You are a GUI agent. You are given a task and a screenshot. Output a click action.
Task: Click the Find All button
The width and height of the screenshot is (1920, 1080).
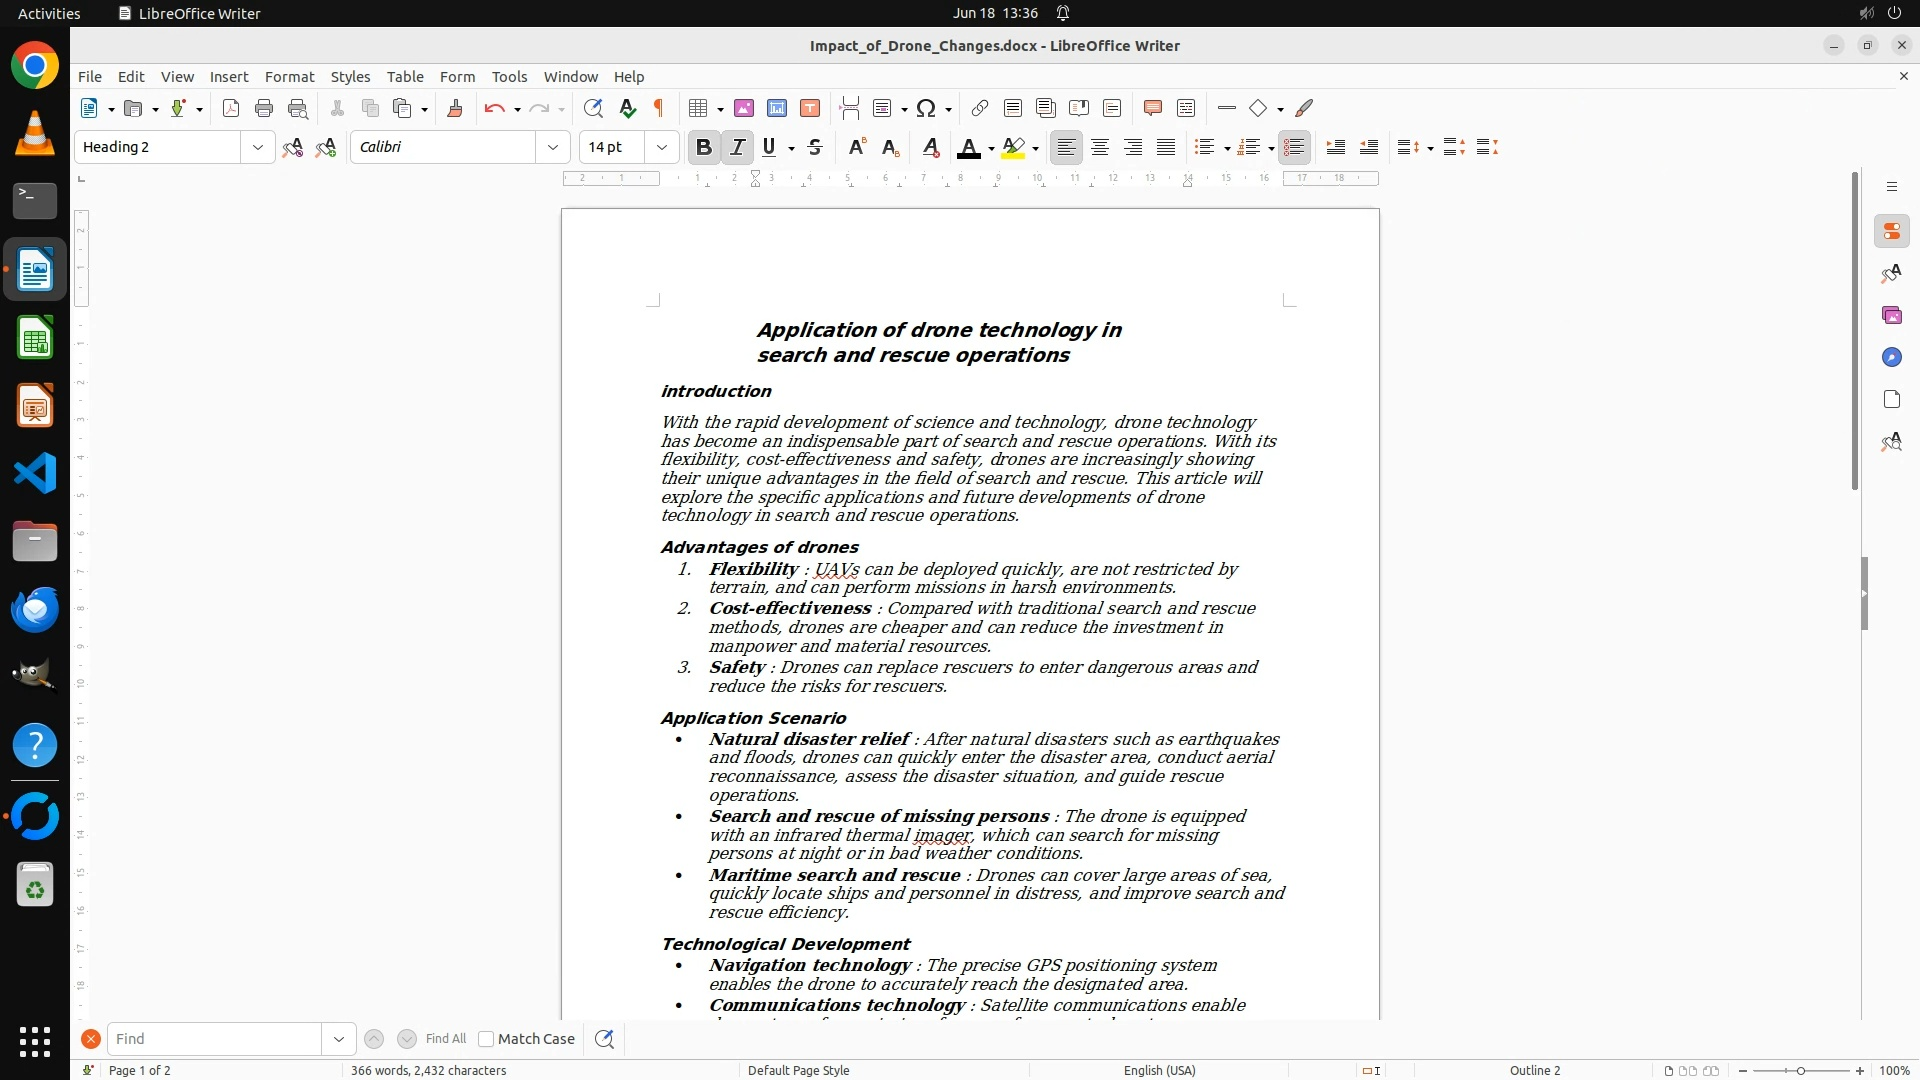[445, 1039]
